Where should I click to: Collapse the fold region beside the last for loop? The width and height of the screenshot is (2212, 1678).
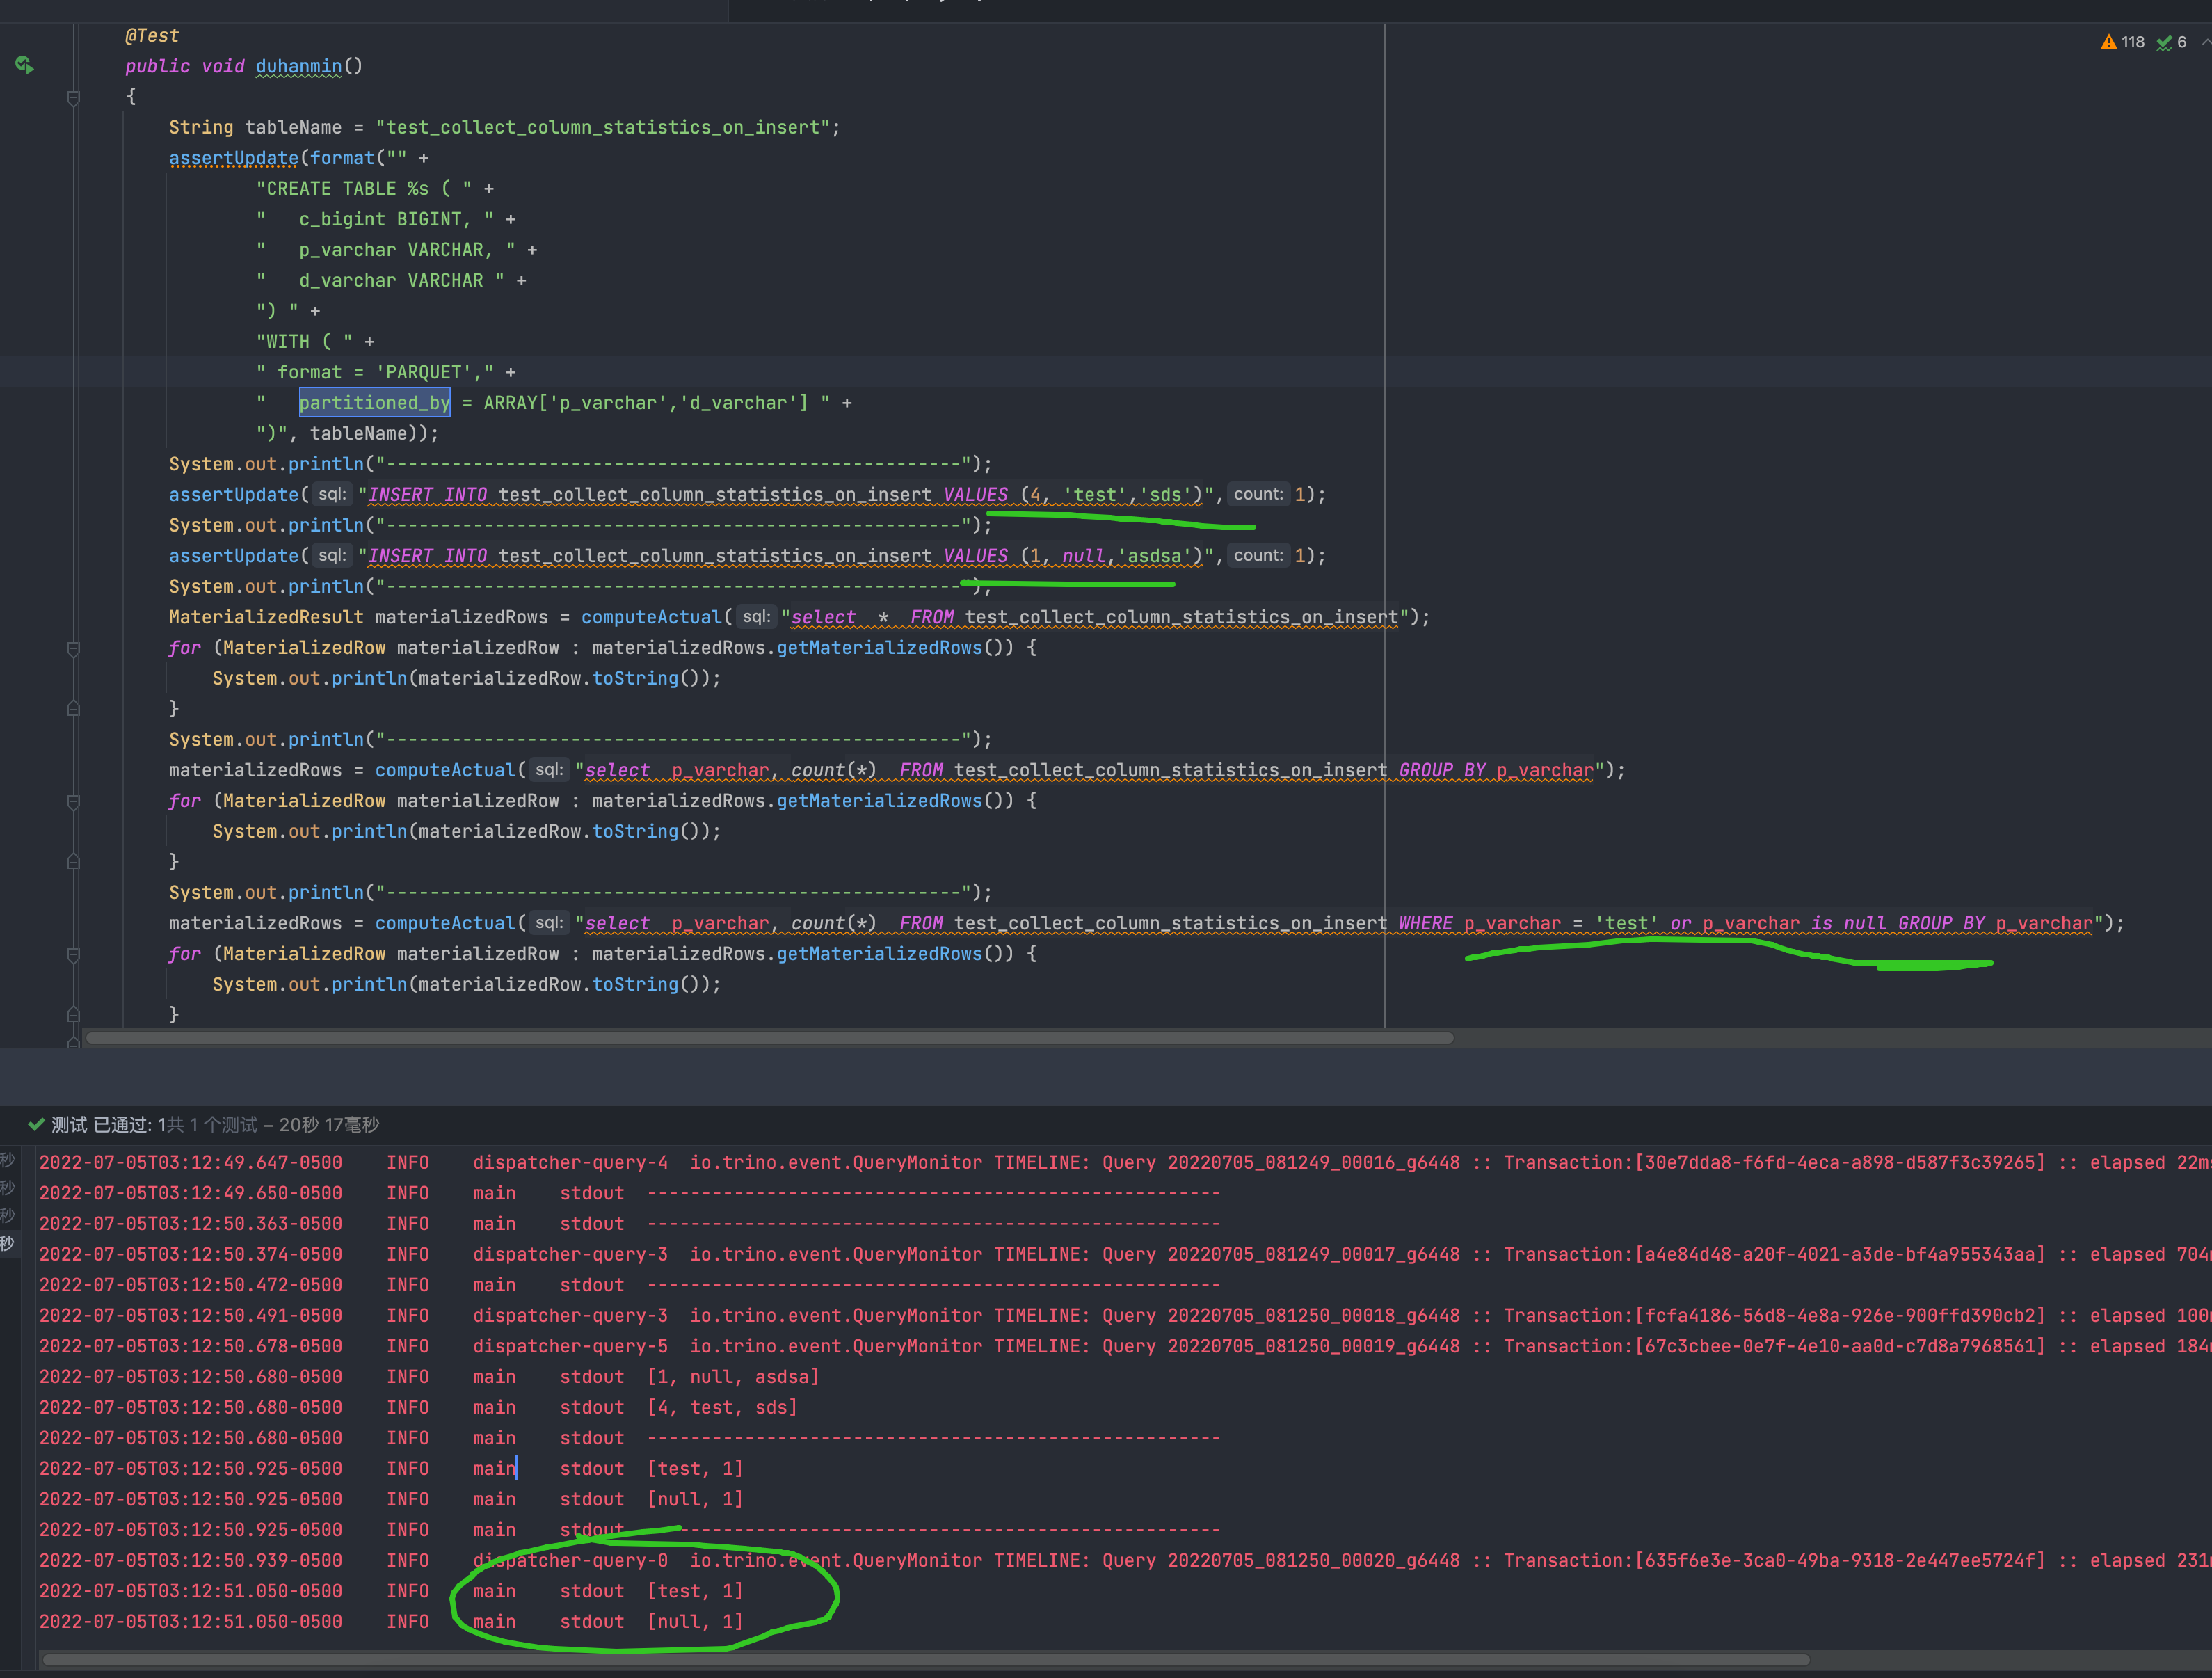pyautogui.click(x=73, y=954)
